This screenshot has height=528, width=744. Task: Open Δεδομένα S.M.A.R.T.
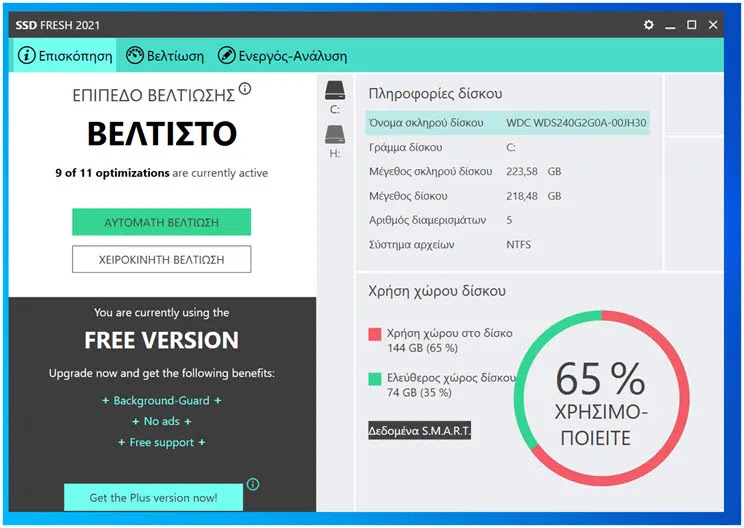[x=419, y=430]
